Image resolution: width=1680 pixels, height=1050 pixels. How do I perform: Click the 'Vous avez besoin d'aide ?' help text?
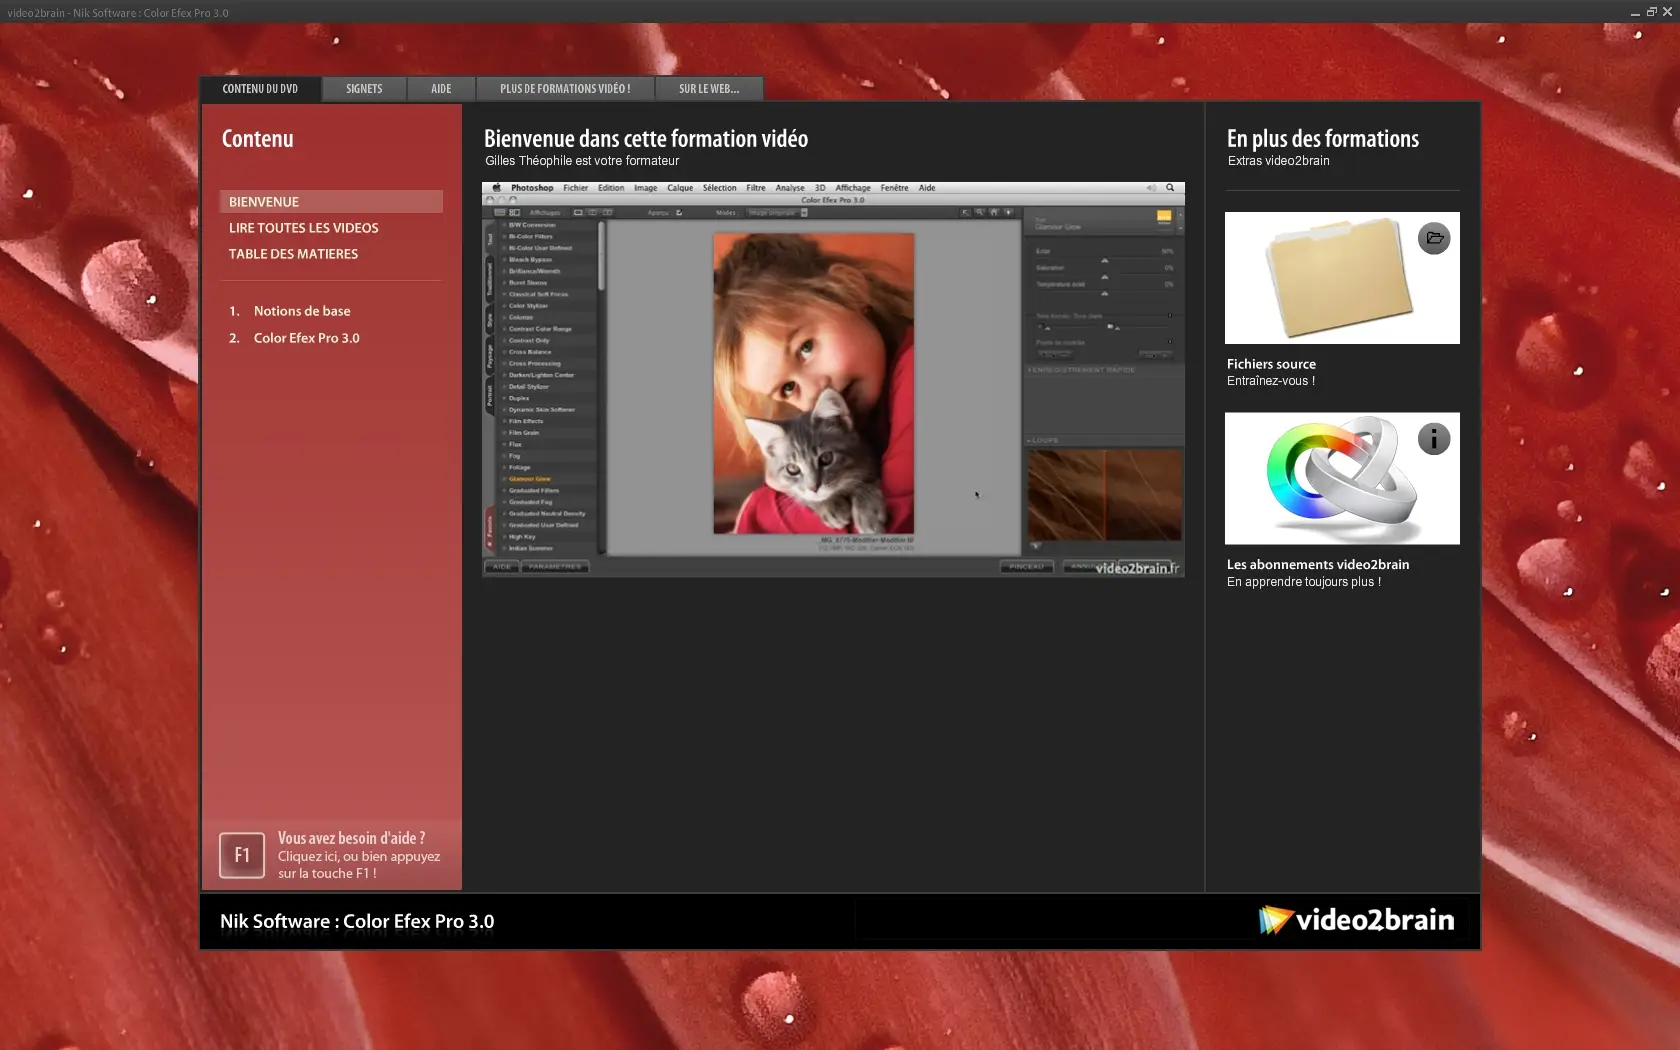coord(351,839)
